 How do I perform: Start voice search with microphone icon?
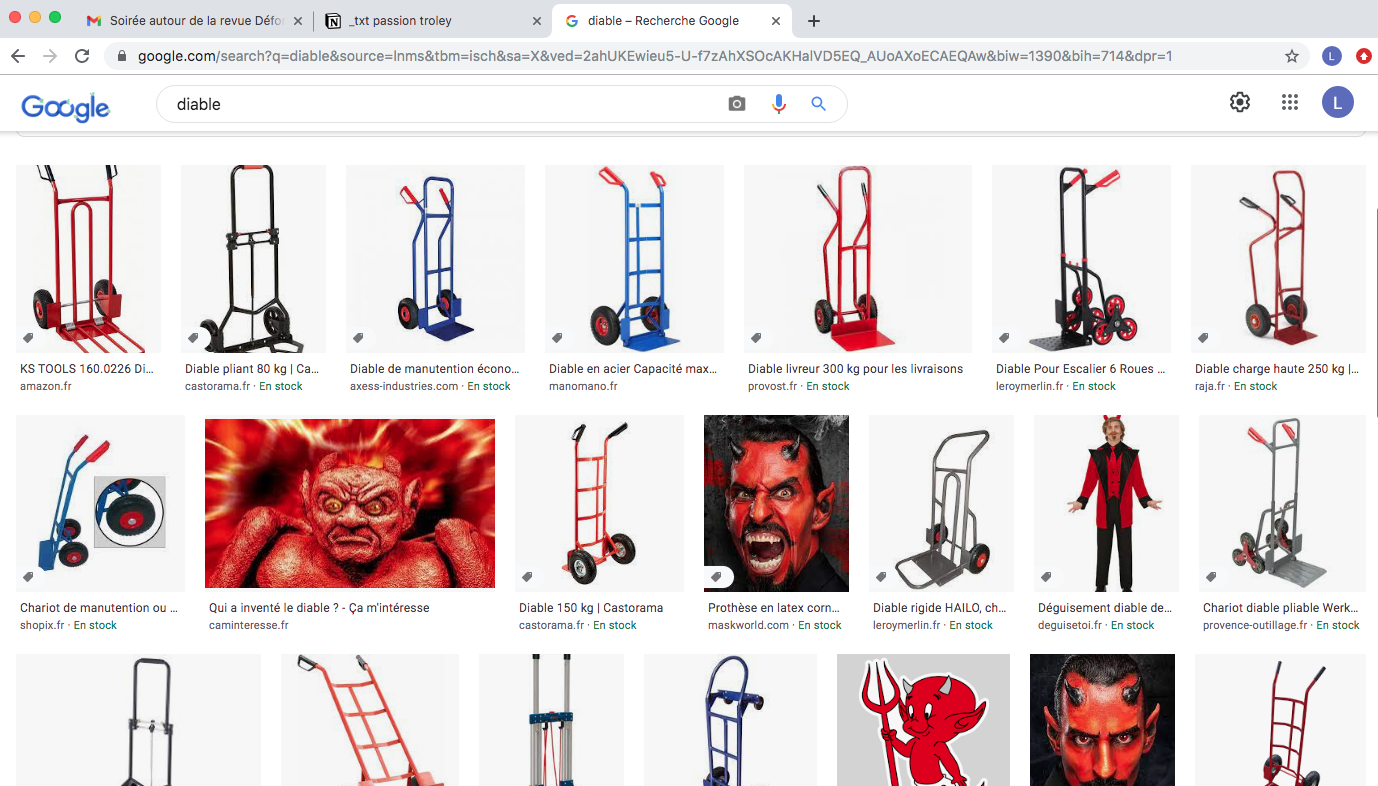(778, 104)
